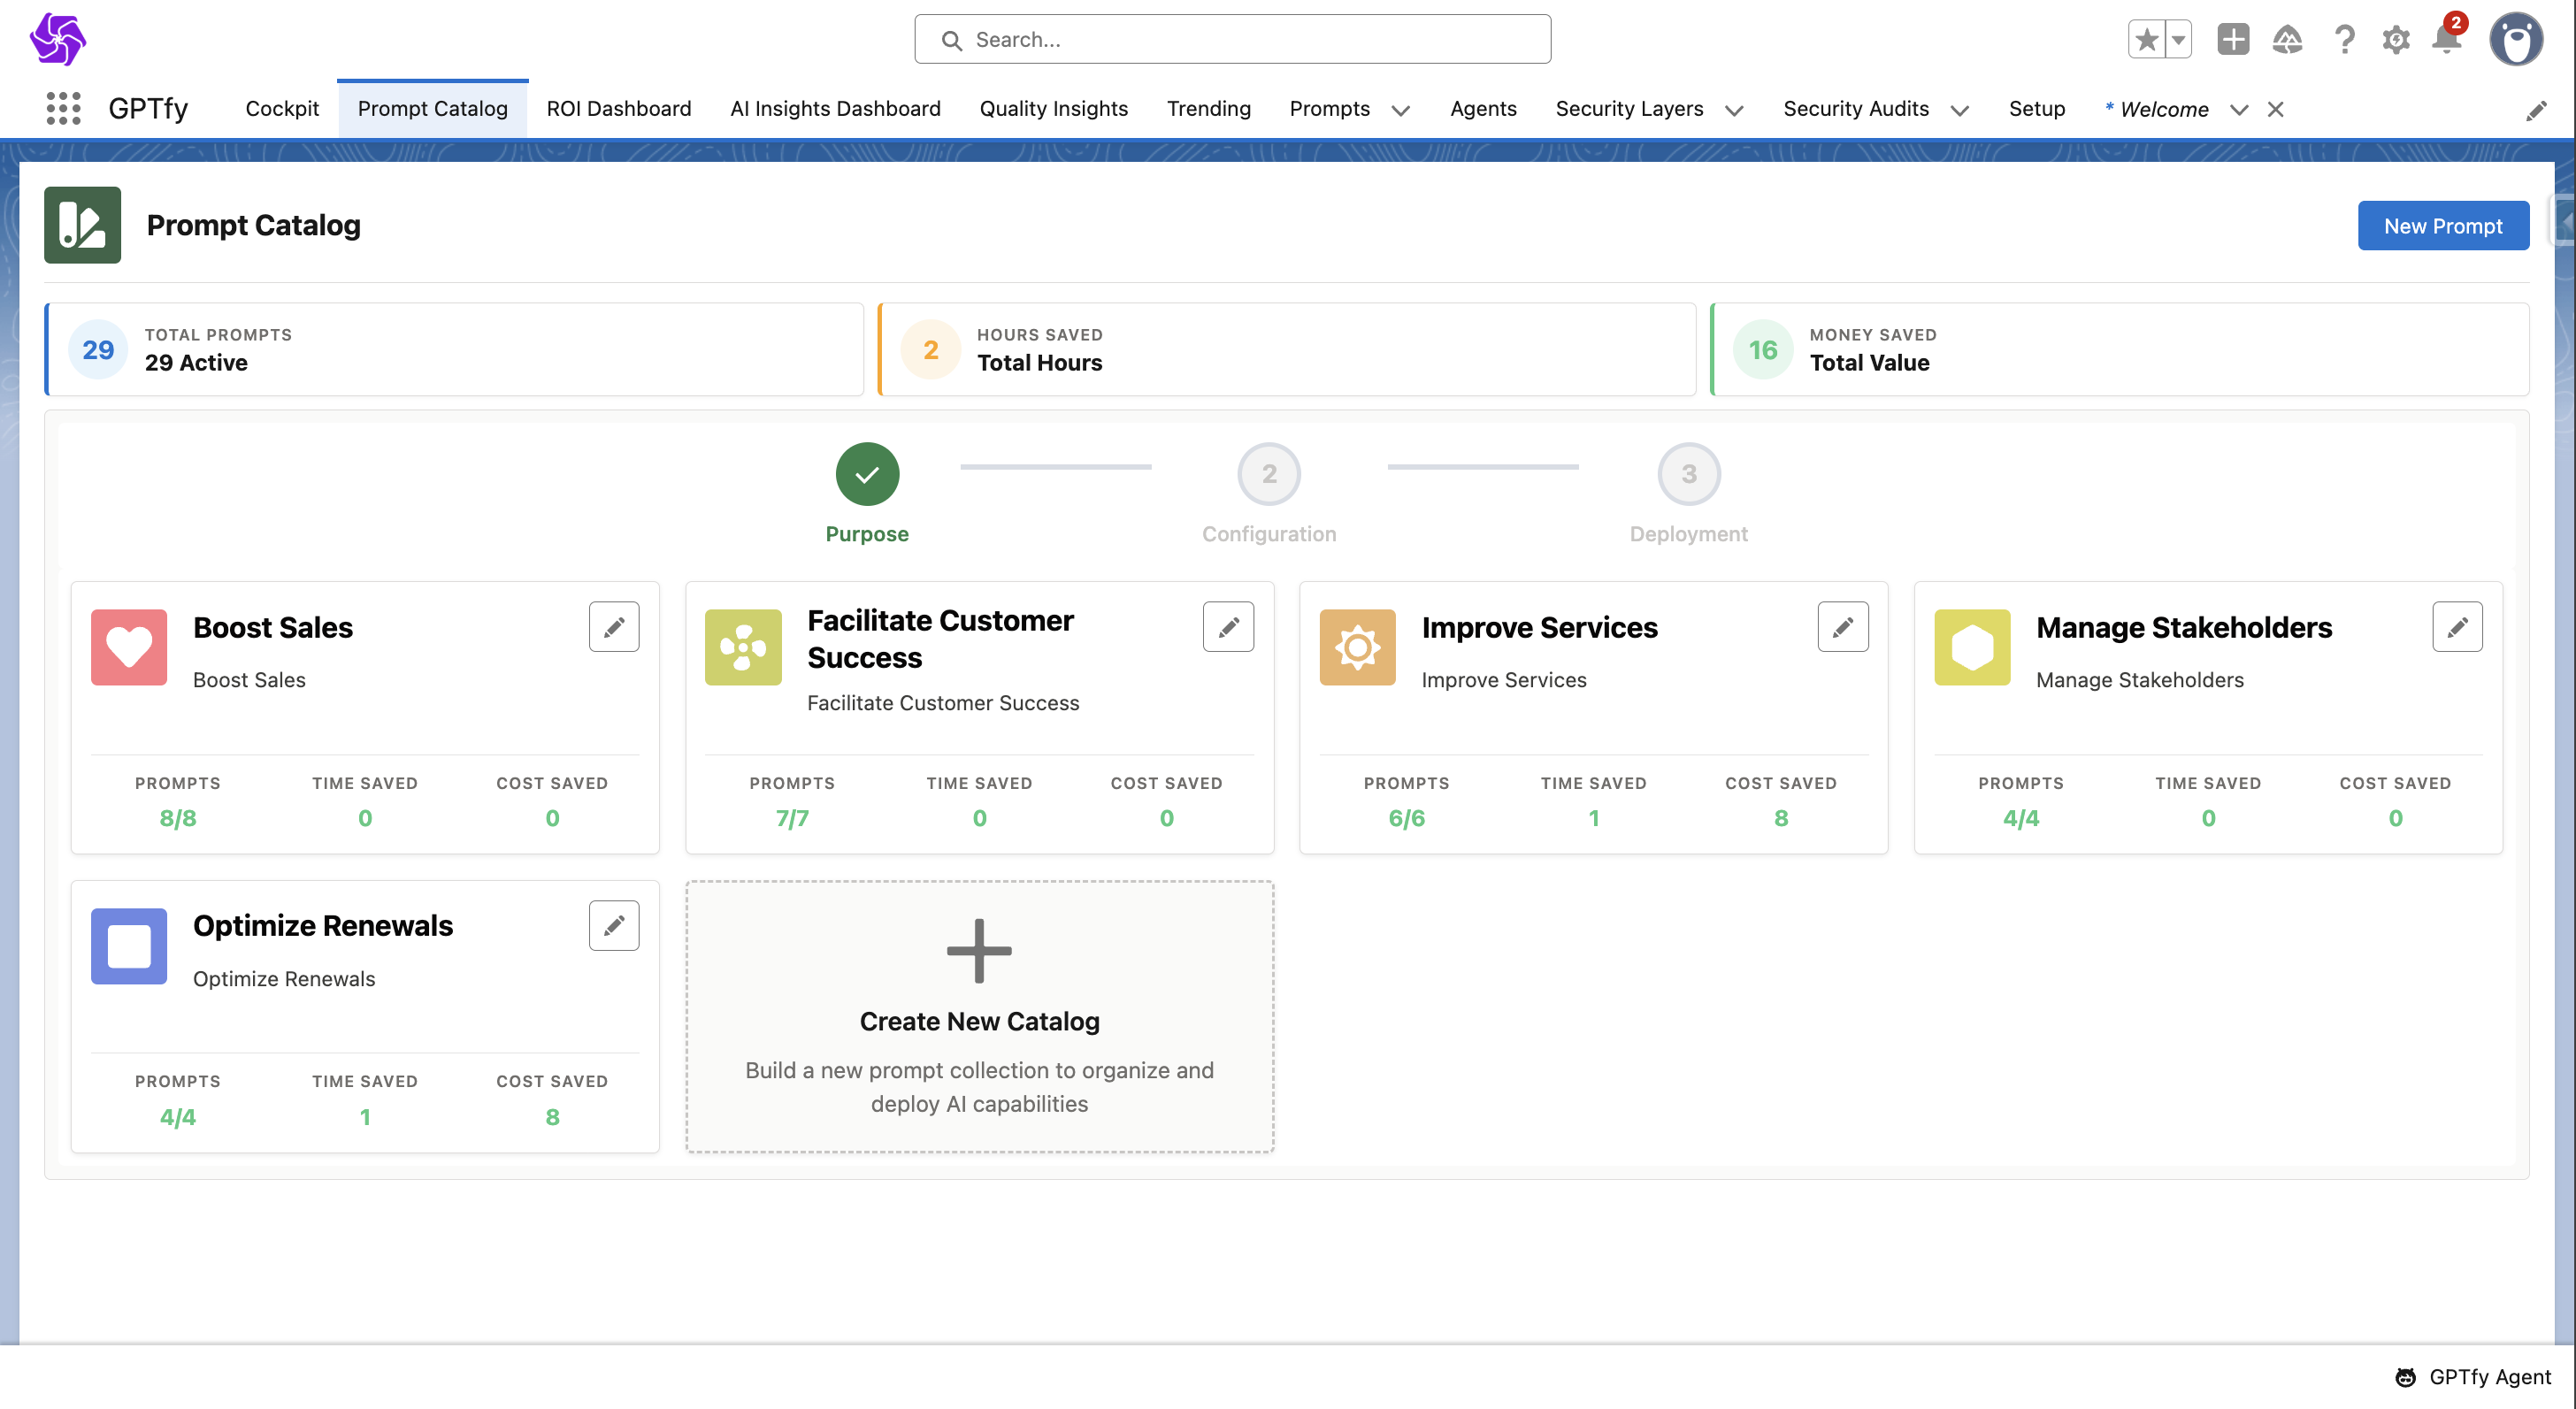The image size is (2576, 1409).
Task: Select the Configuration step in progress indicator
Action: pos(1268,474)
